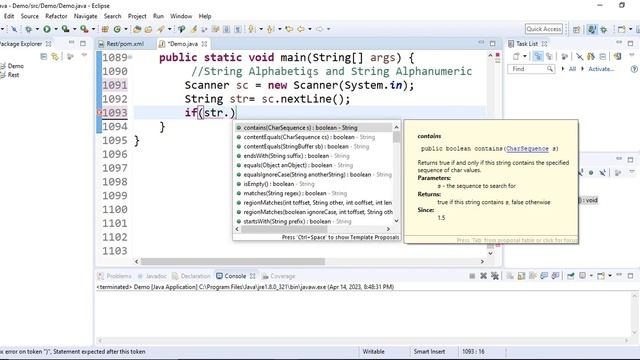The height and width of the screenshot is (360, 640).
Task: Close the Demo.java editor tab
Action: 204,44
